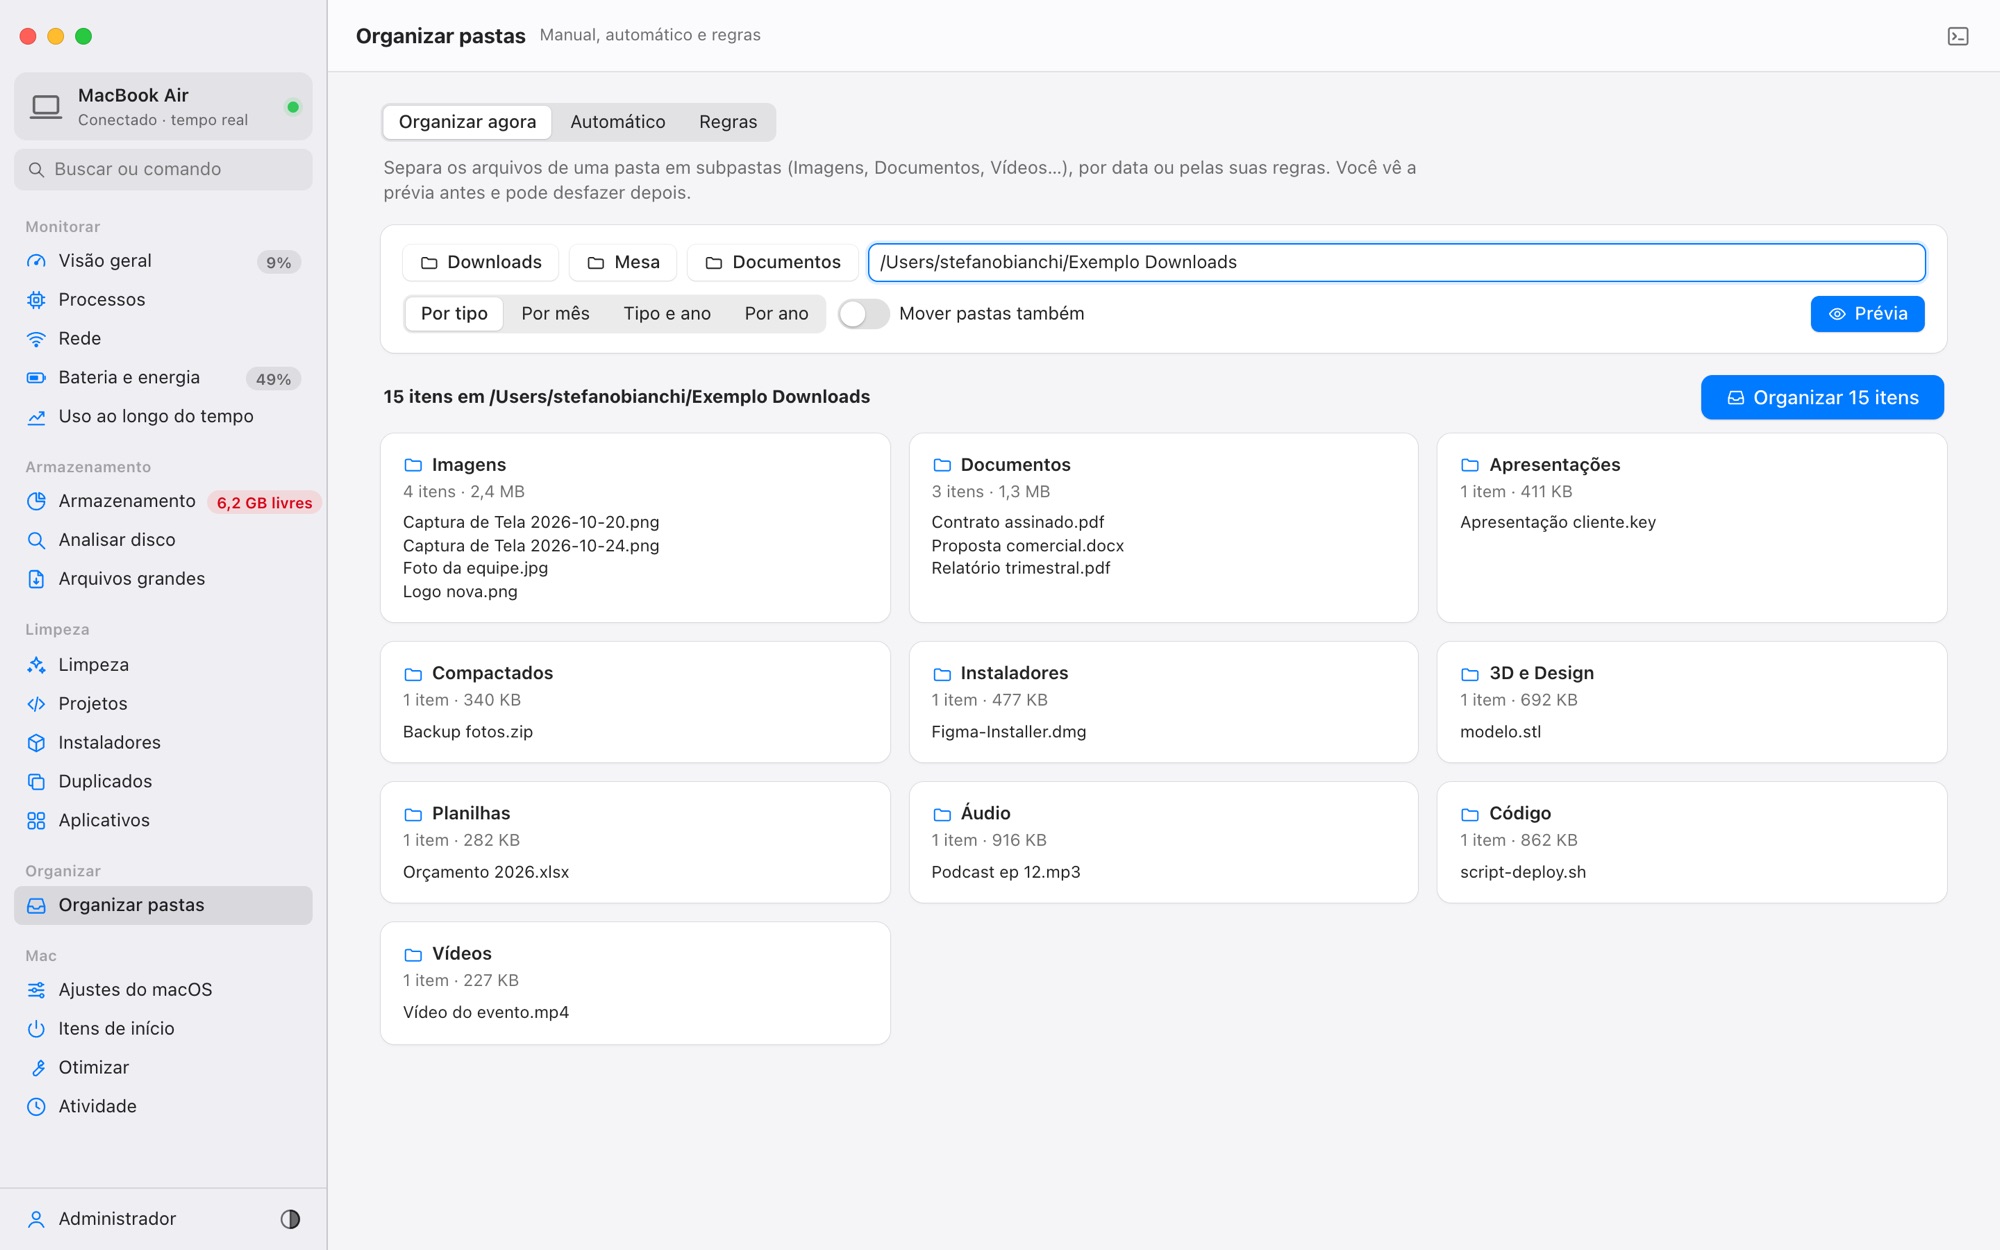Click the folder path input field
The width and height of the screenshot is (2000, 1250).
click(x=1396, y=262)
